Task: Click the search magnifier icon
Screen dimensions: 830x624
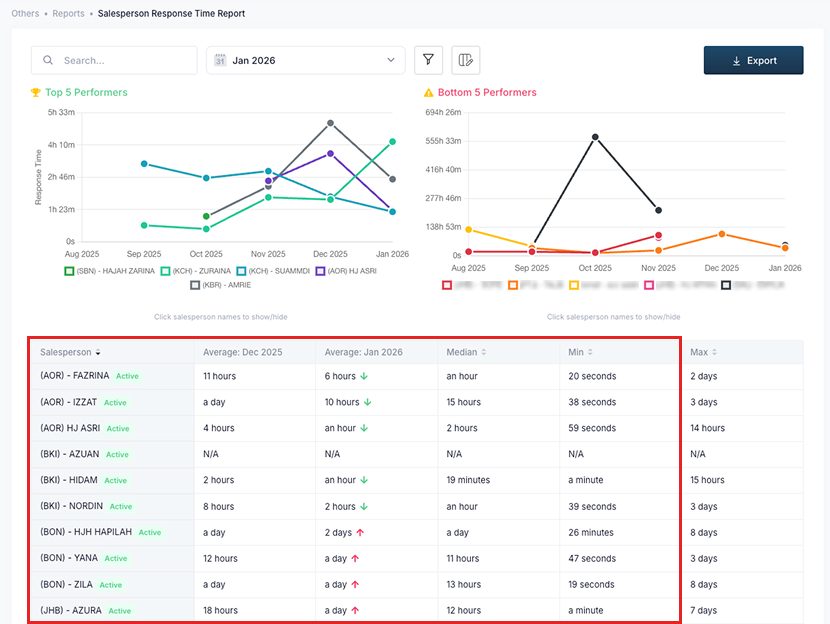Action: coord(47,60)
